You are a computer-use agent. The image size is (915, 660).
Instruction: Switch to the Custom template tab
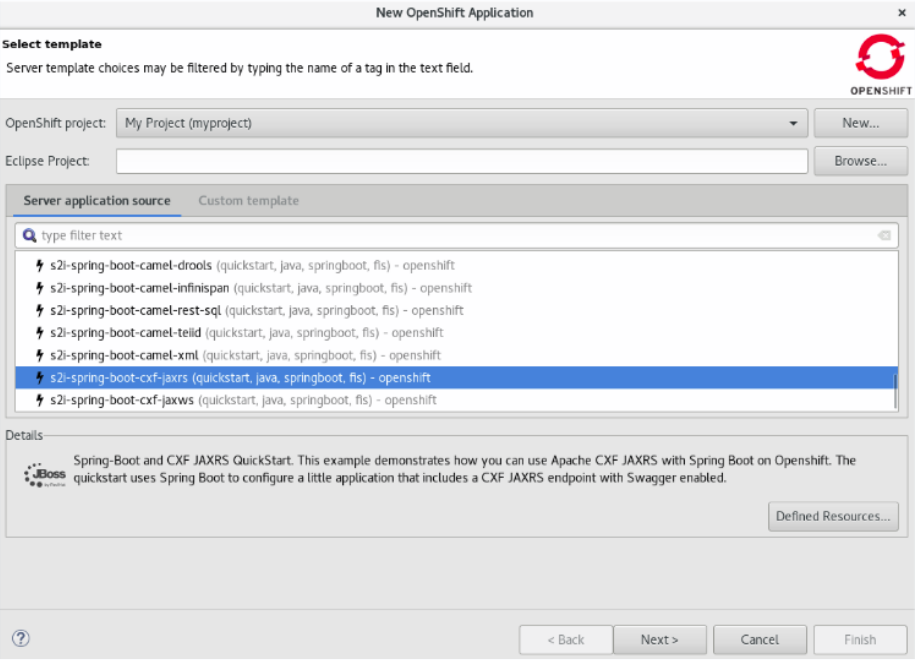point(249,201)
